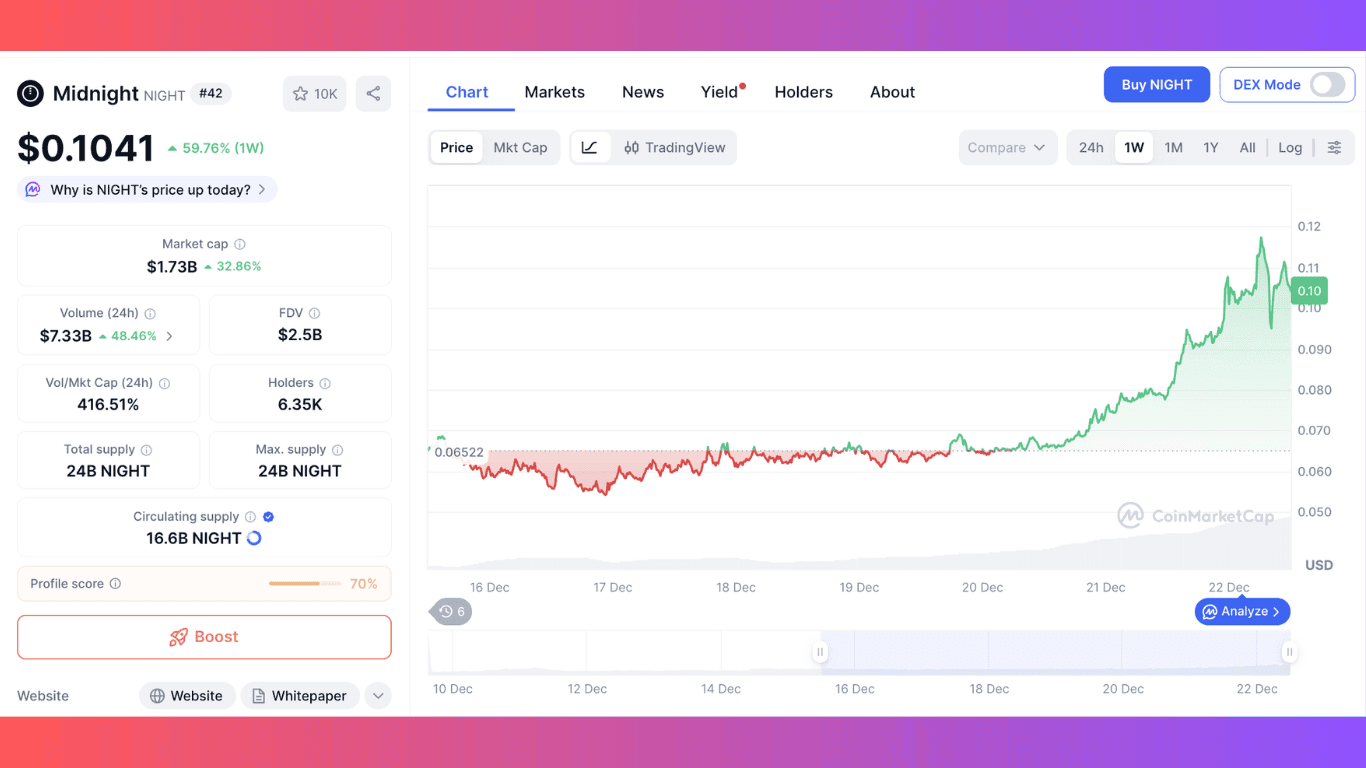Click the 416.51% Vol/Mkt Cap value

coord(108,405)
